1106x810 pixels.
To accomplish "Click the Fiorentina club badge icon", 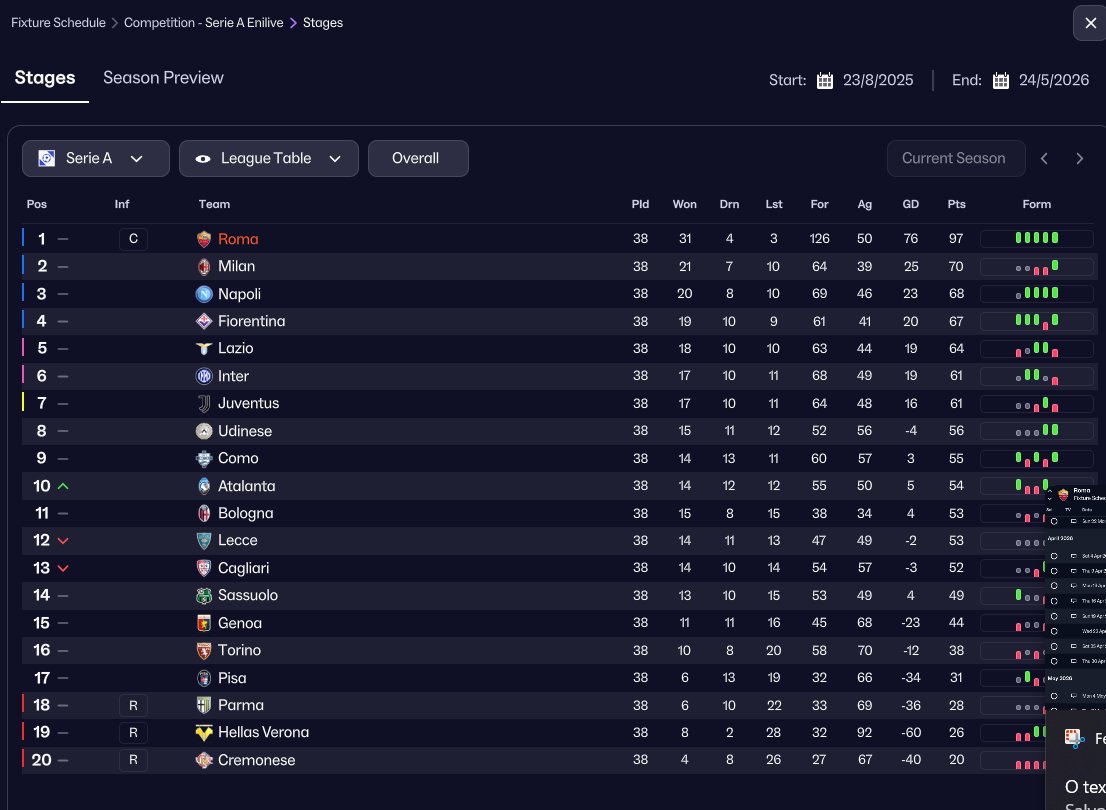I will 204,321.
